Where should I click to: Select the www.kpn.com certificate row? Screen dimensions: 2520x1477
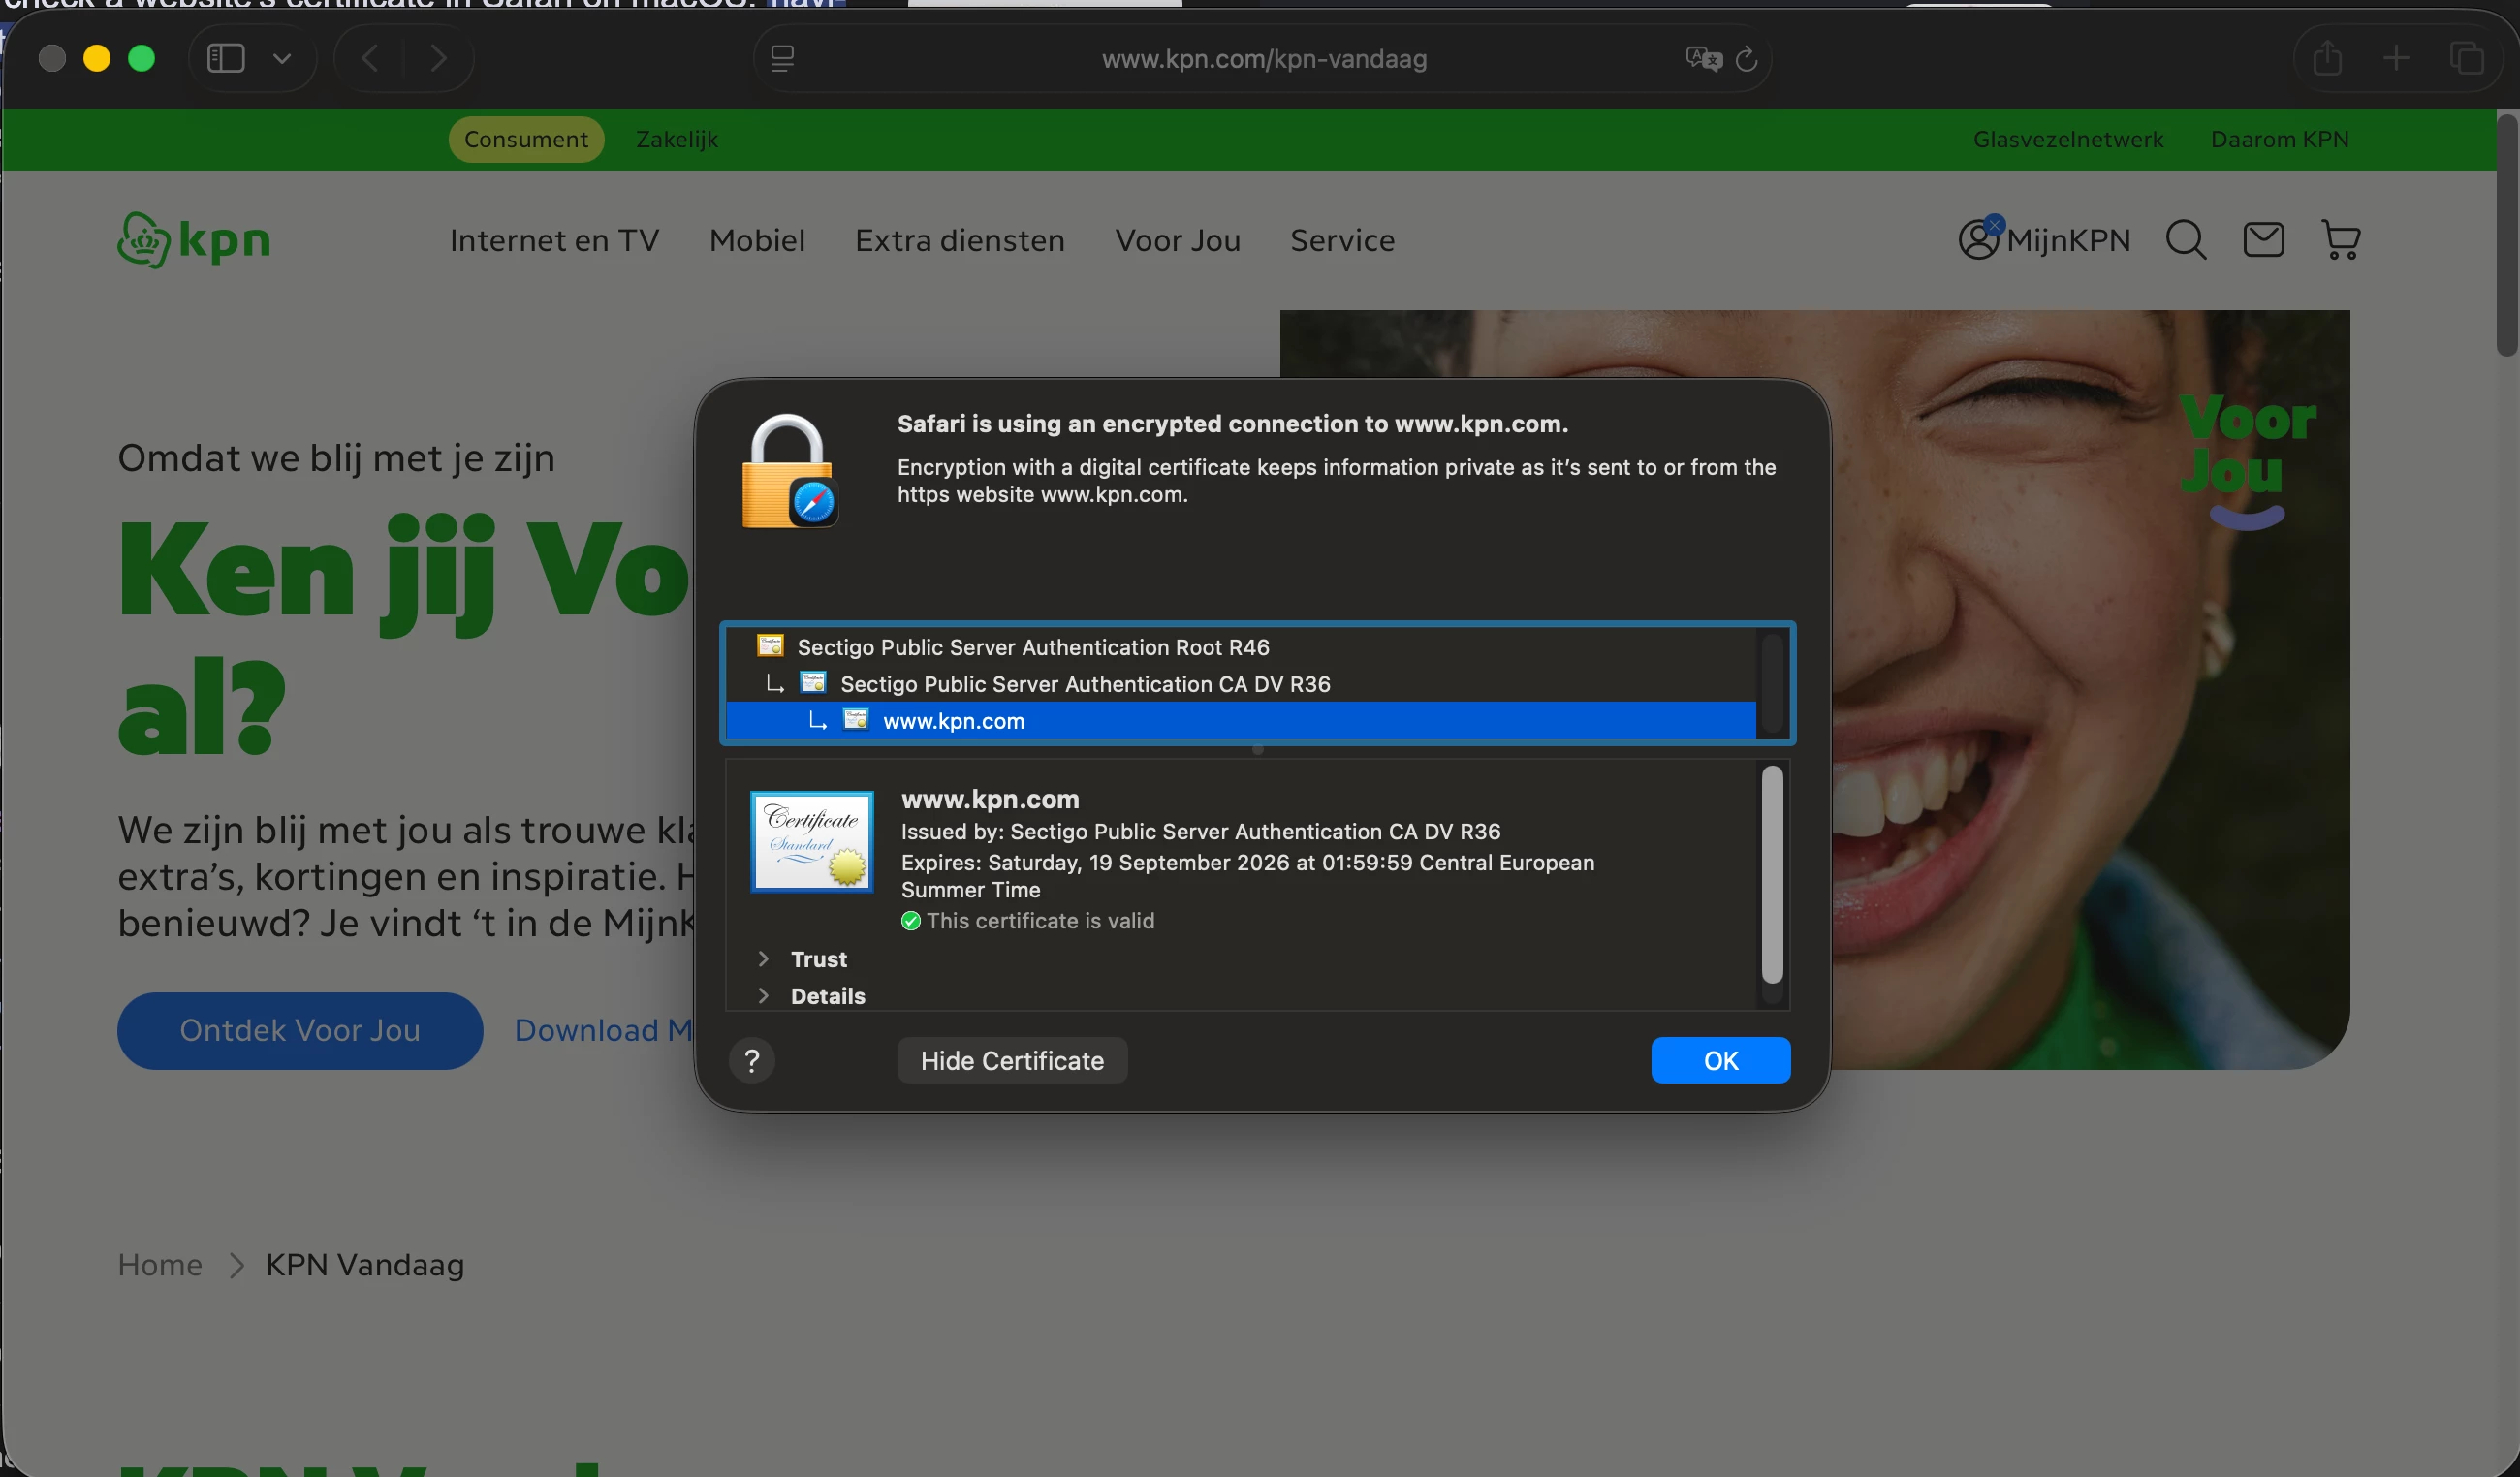pyautogui.click(x=953, y=721)
